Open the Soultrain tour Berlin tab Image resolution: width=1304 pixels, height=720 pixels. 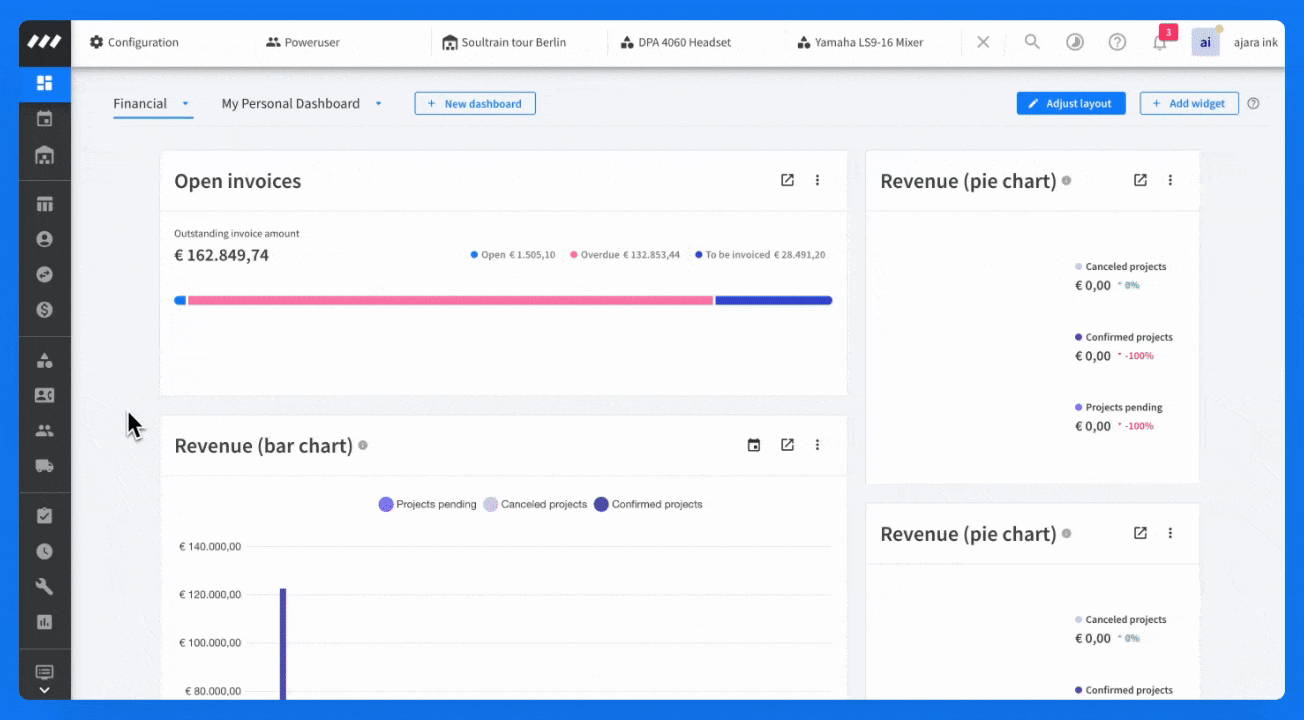504,42
